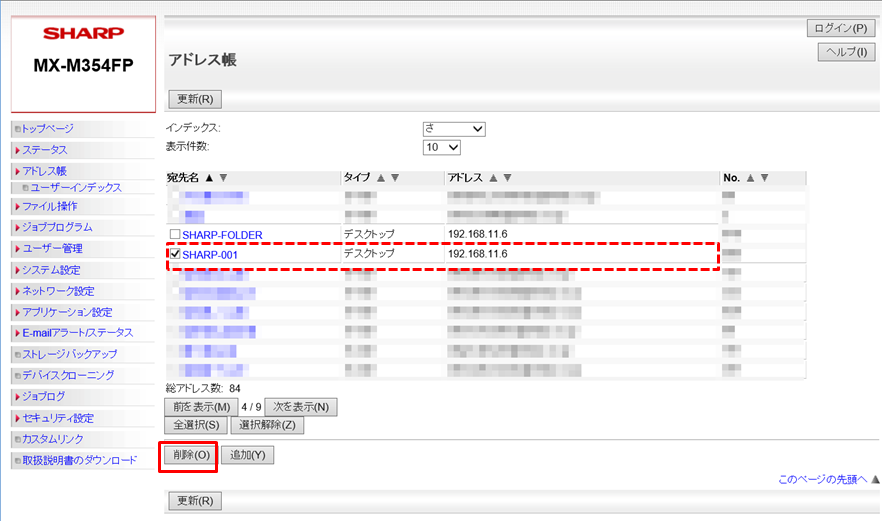Click the 4 / 9 page indicator
Image resolution: width=882 pixels, height=521 pixels.
[251, 407]
